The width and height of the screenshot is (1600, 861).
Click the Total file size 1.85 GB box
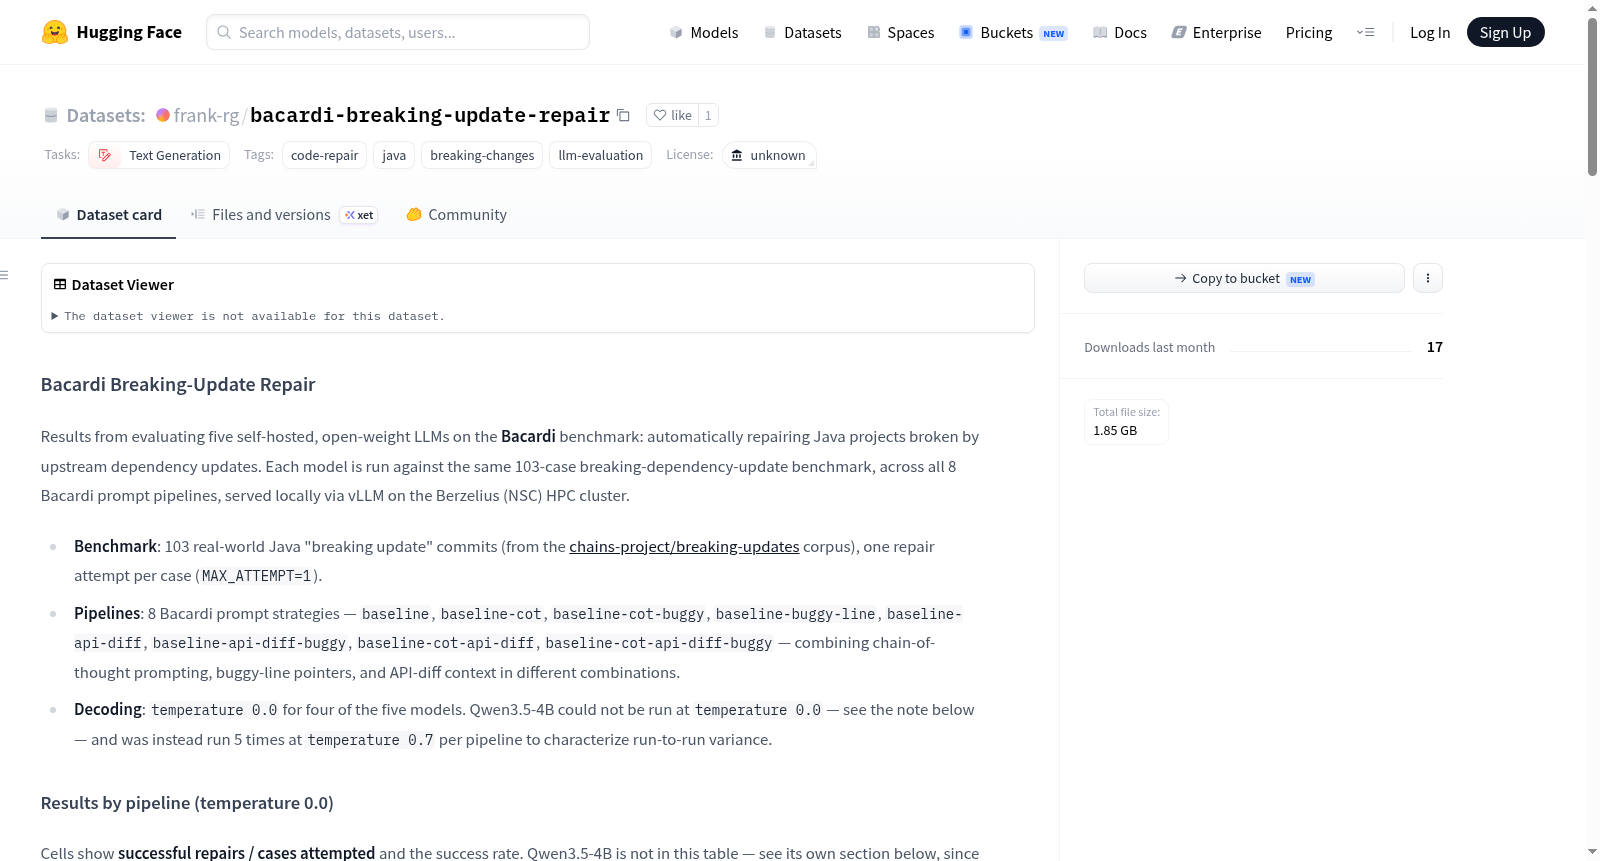(1126, 422)
